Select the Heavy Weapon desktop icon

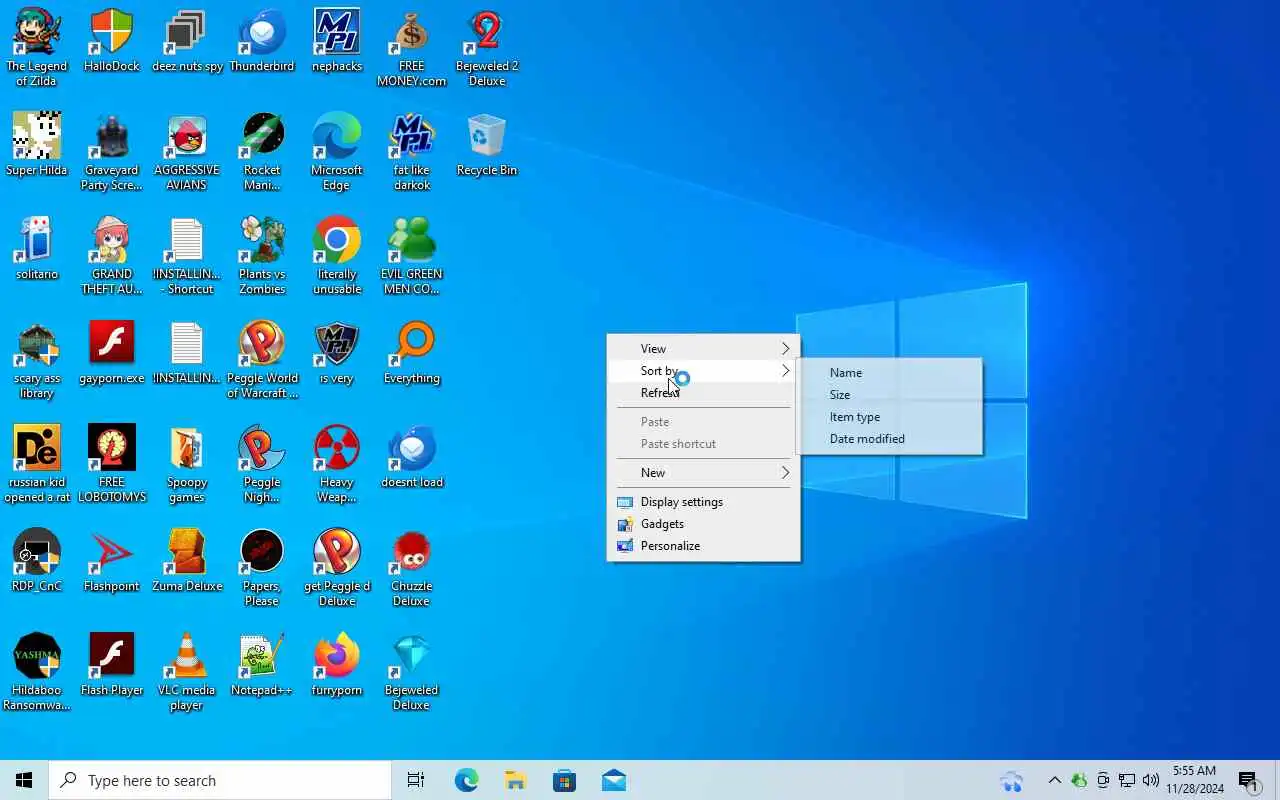pyautogui.click(x=337, y=463)
